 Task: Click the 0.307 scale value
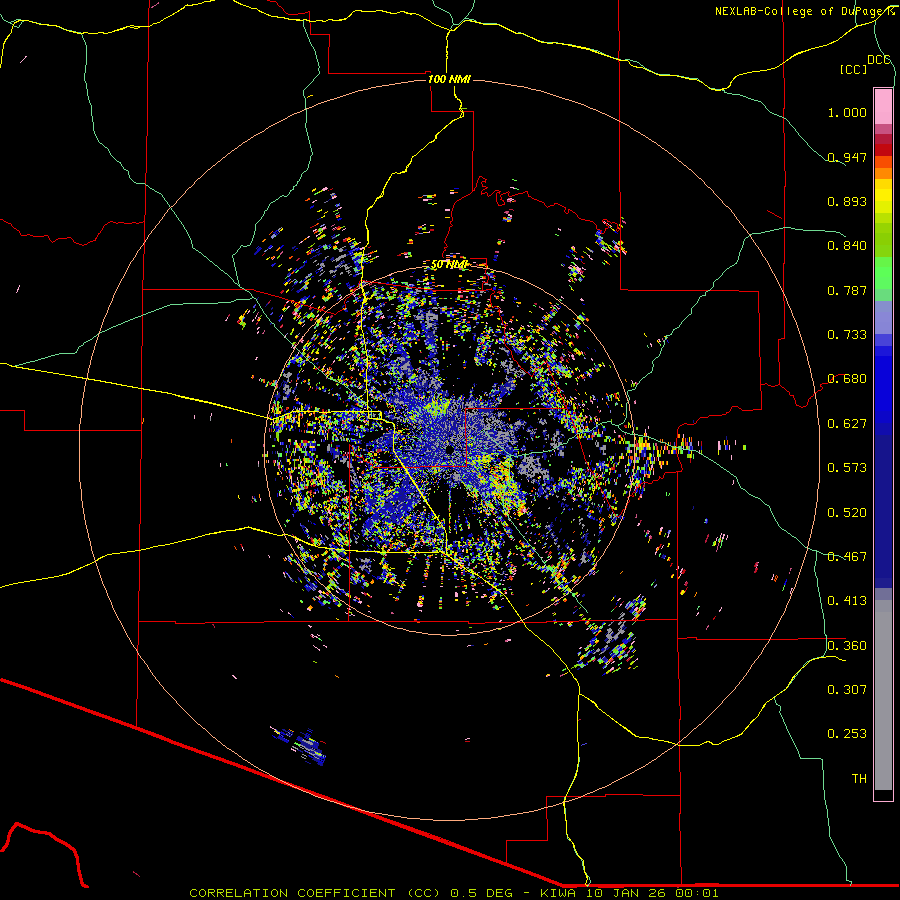847,690
